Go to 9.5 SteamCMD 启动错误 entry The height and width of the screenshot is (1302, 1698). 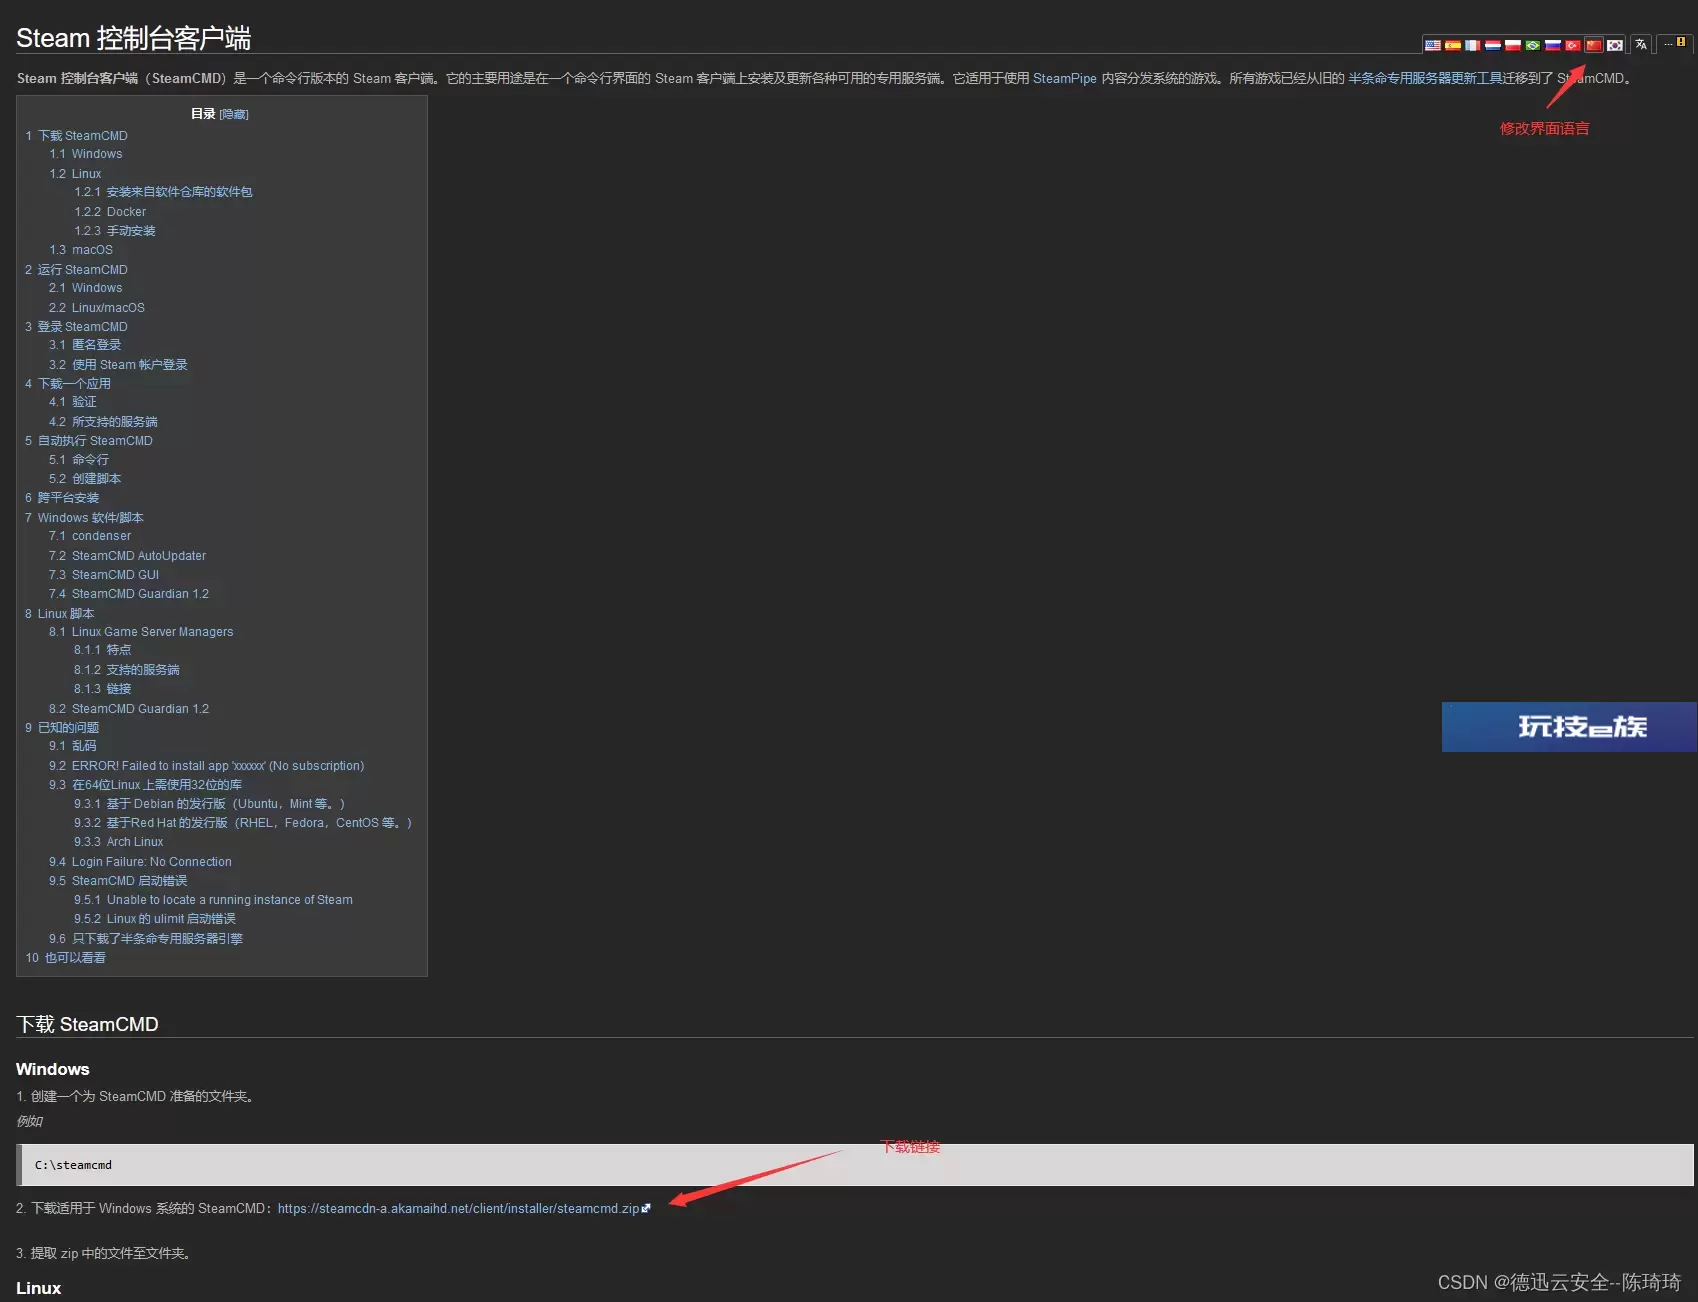point(118,881)
